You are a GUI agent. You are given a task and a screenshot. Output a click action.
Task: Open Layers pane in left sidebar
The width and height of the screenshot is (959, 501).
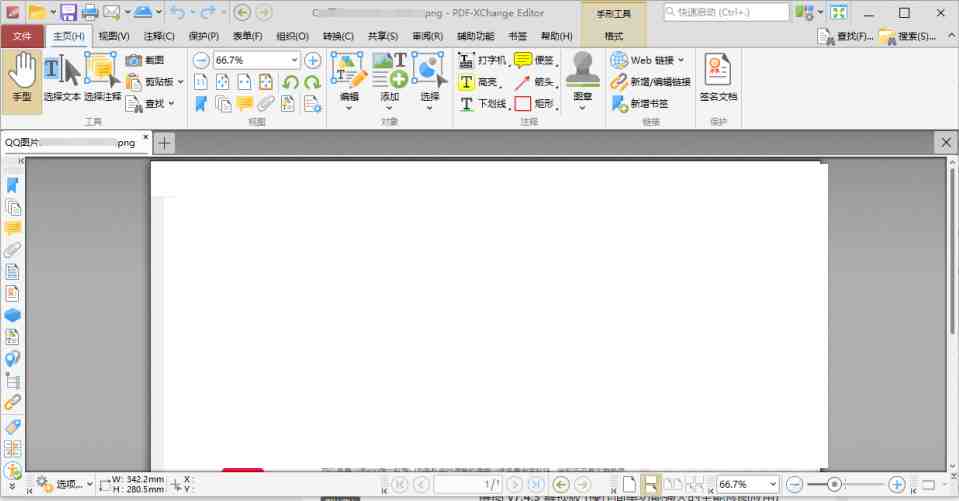click(x=12, y=315)
